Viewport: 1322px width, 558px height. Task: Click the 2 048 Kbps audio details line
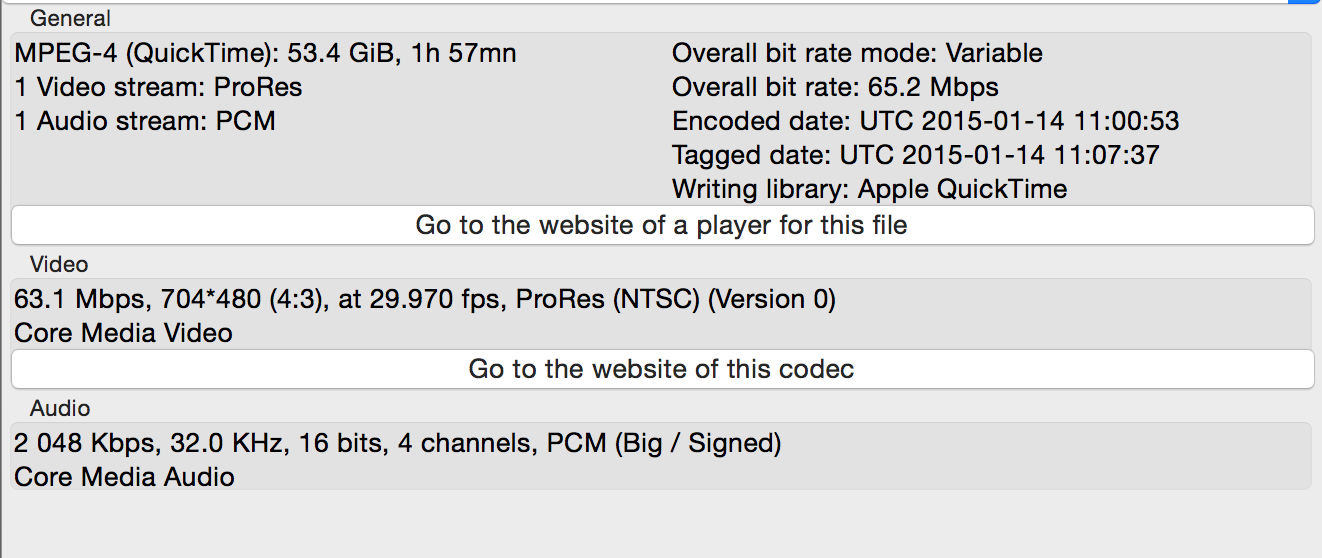[397, 443]
